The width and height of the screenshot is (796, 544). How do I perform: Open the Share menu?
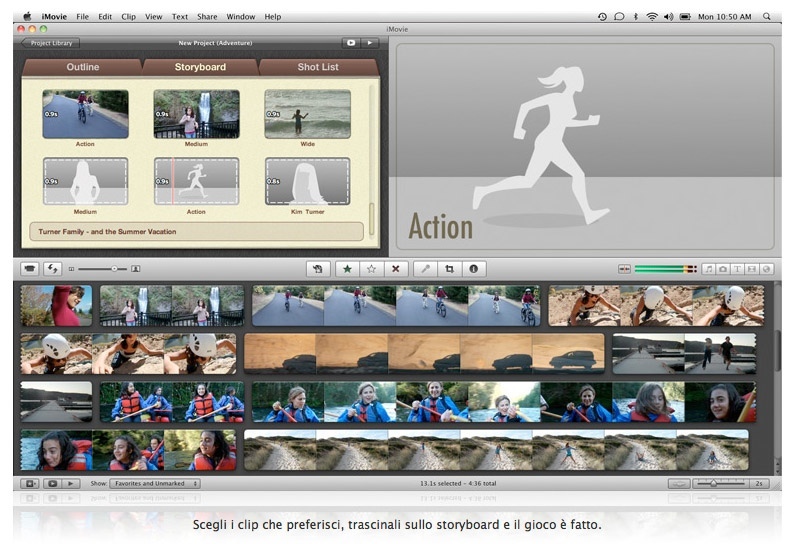tap(207, 16)
